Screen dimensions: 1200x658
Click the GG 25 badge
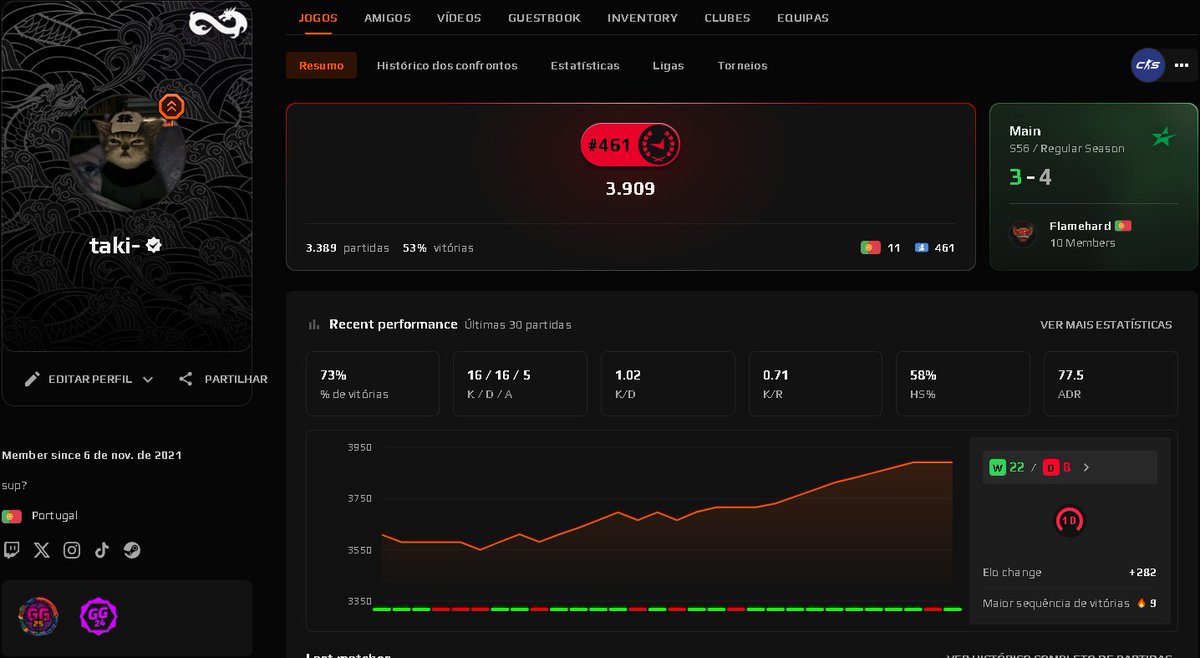point(38,616)
